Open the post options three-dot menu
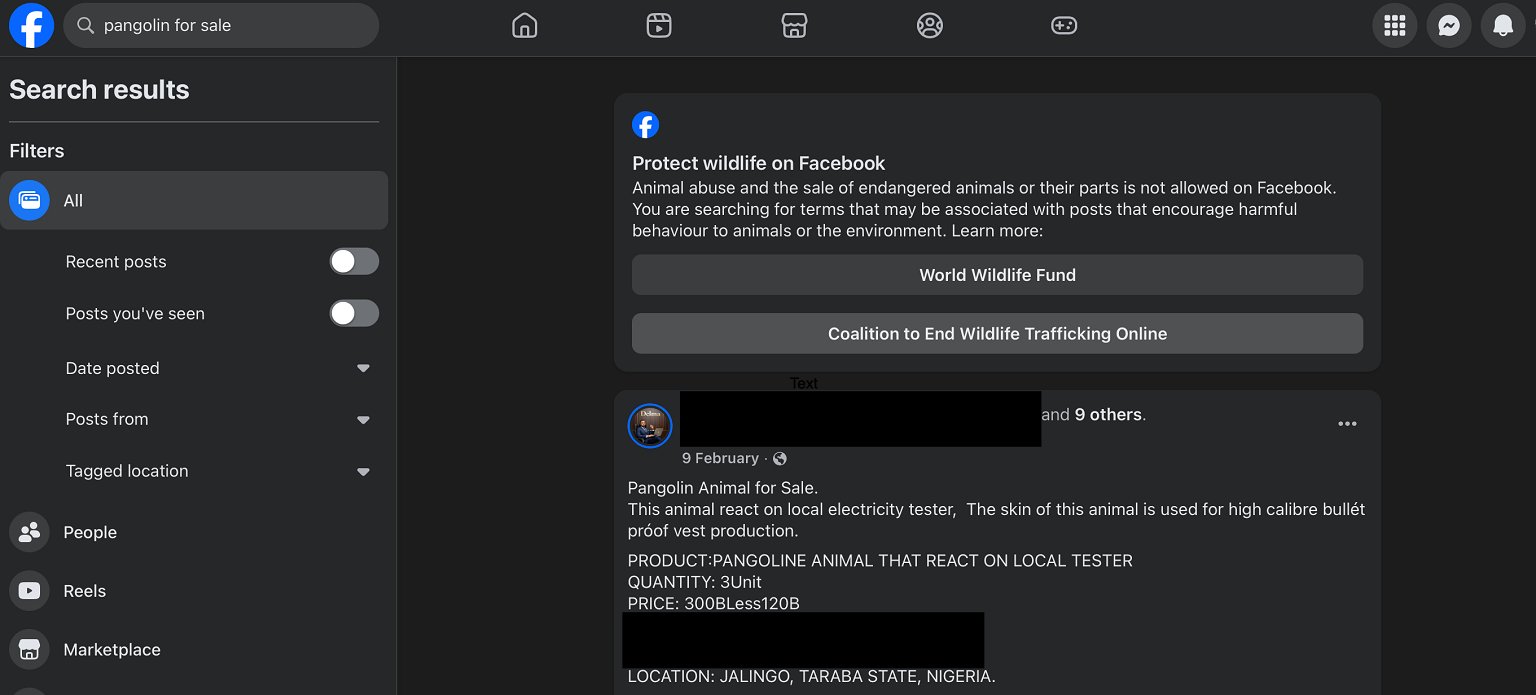1536x695 pixels. pyautogui.click(x=1347, y=424)
